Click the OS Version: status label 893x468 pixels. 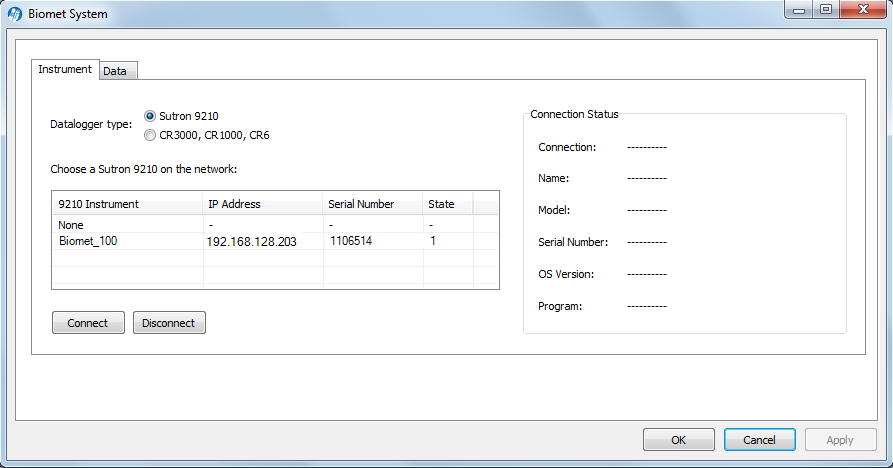click(x=566, y=274)
